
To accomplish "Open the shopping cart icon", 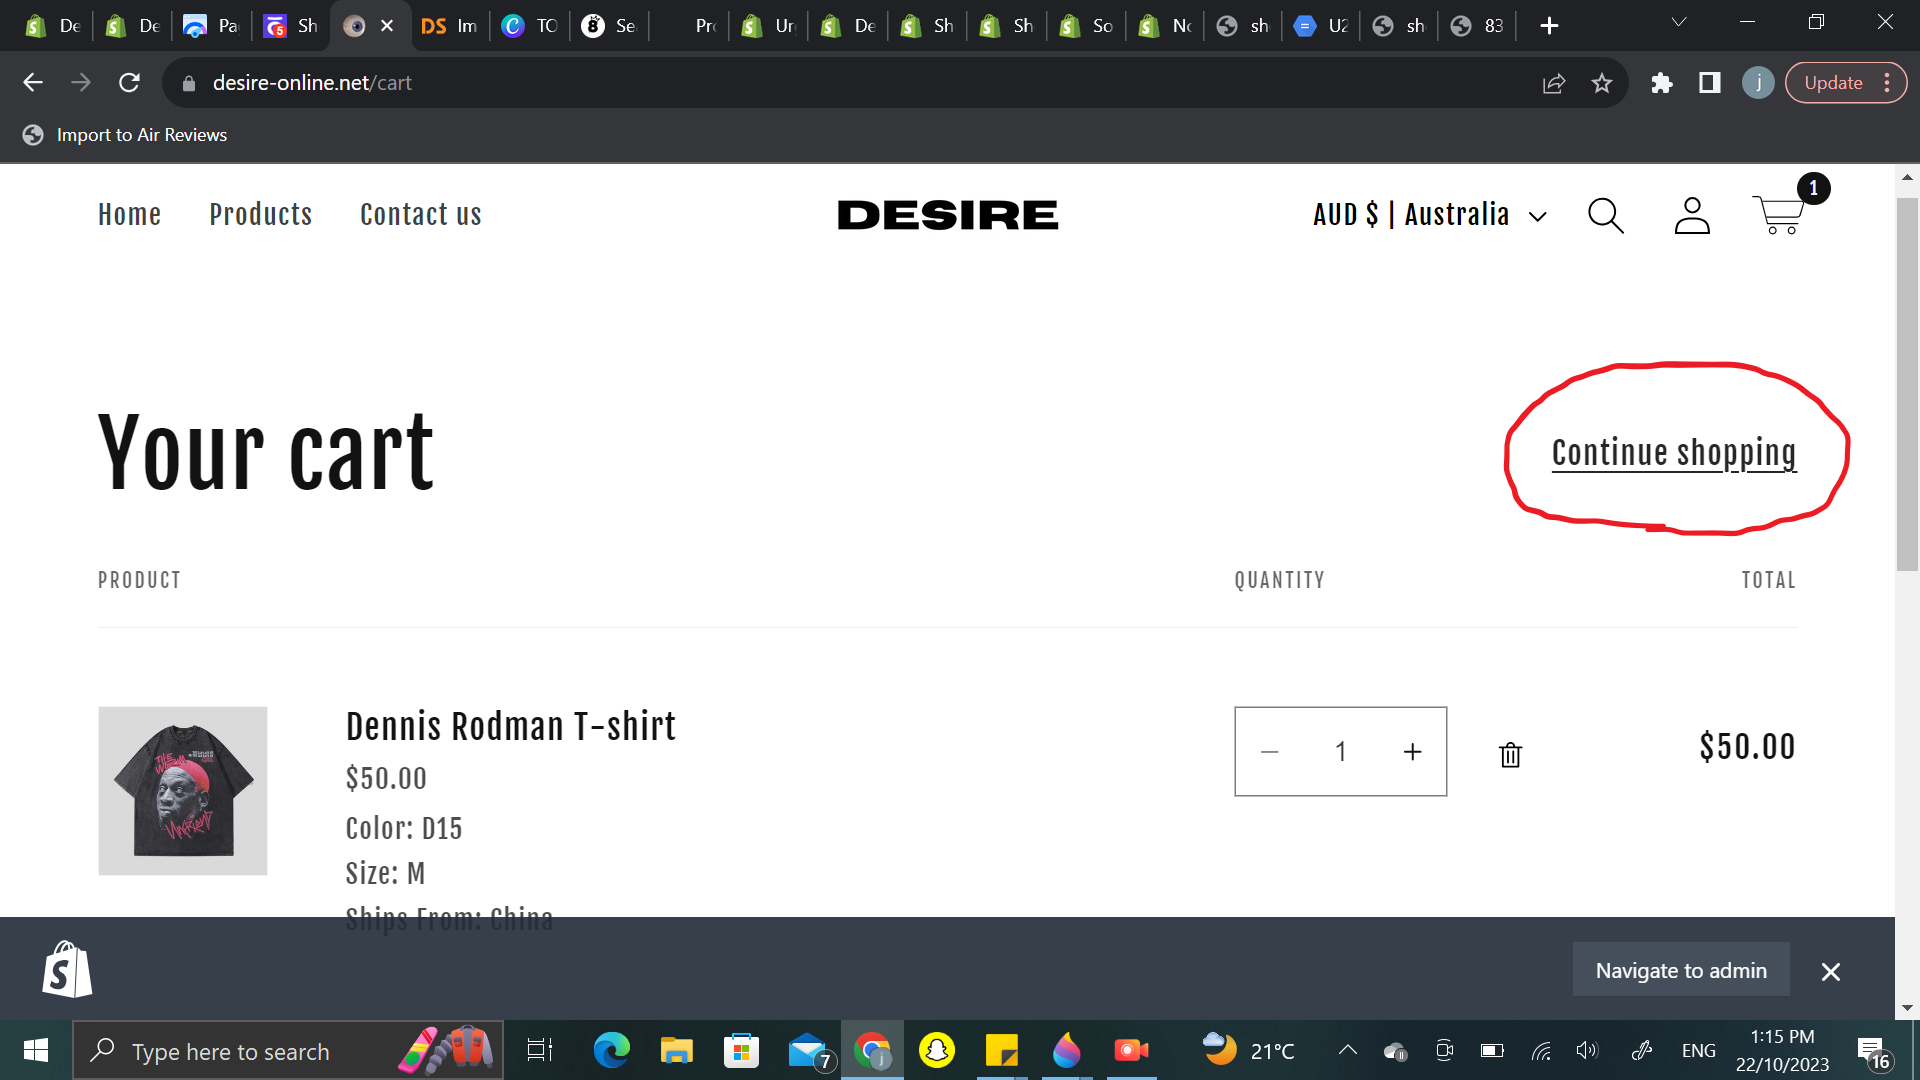I will coord(1780,214).
